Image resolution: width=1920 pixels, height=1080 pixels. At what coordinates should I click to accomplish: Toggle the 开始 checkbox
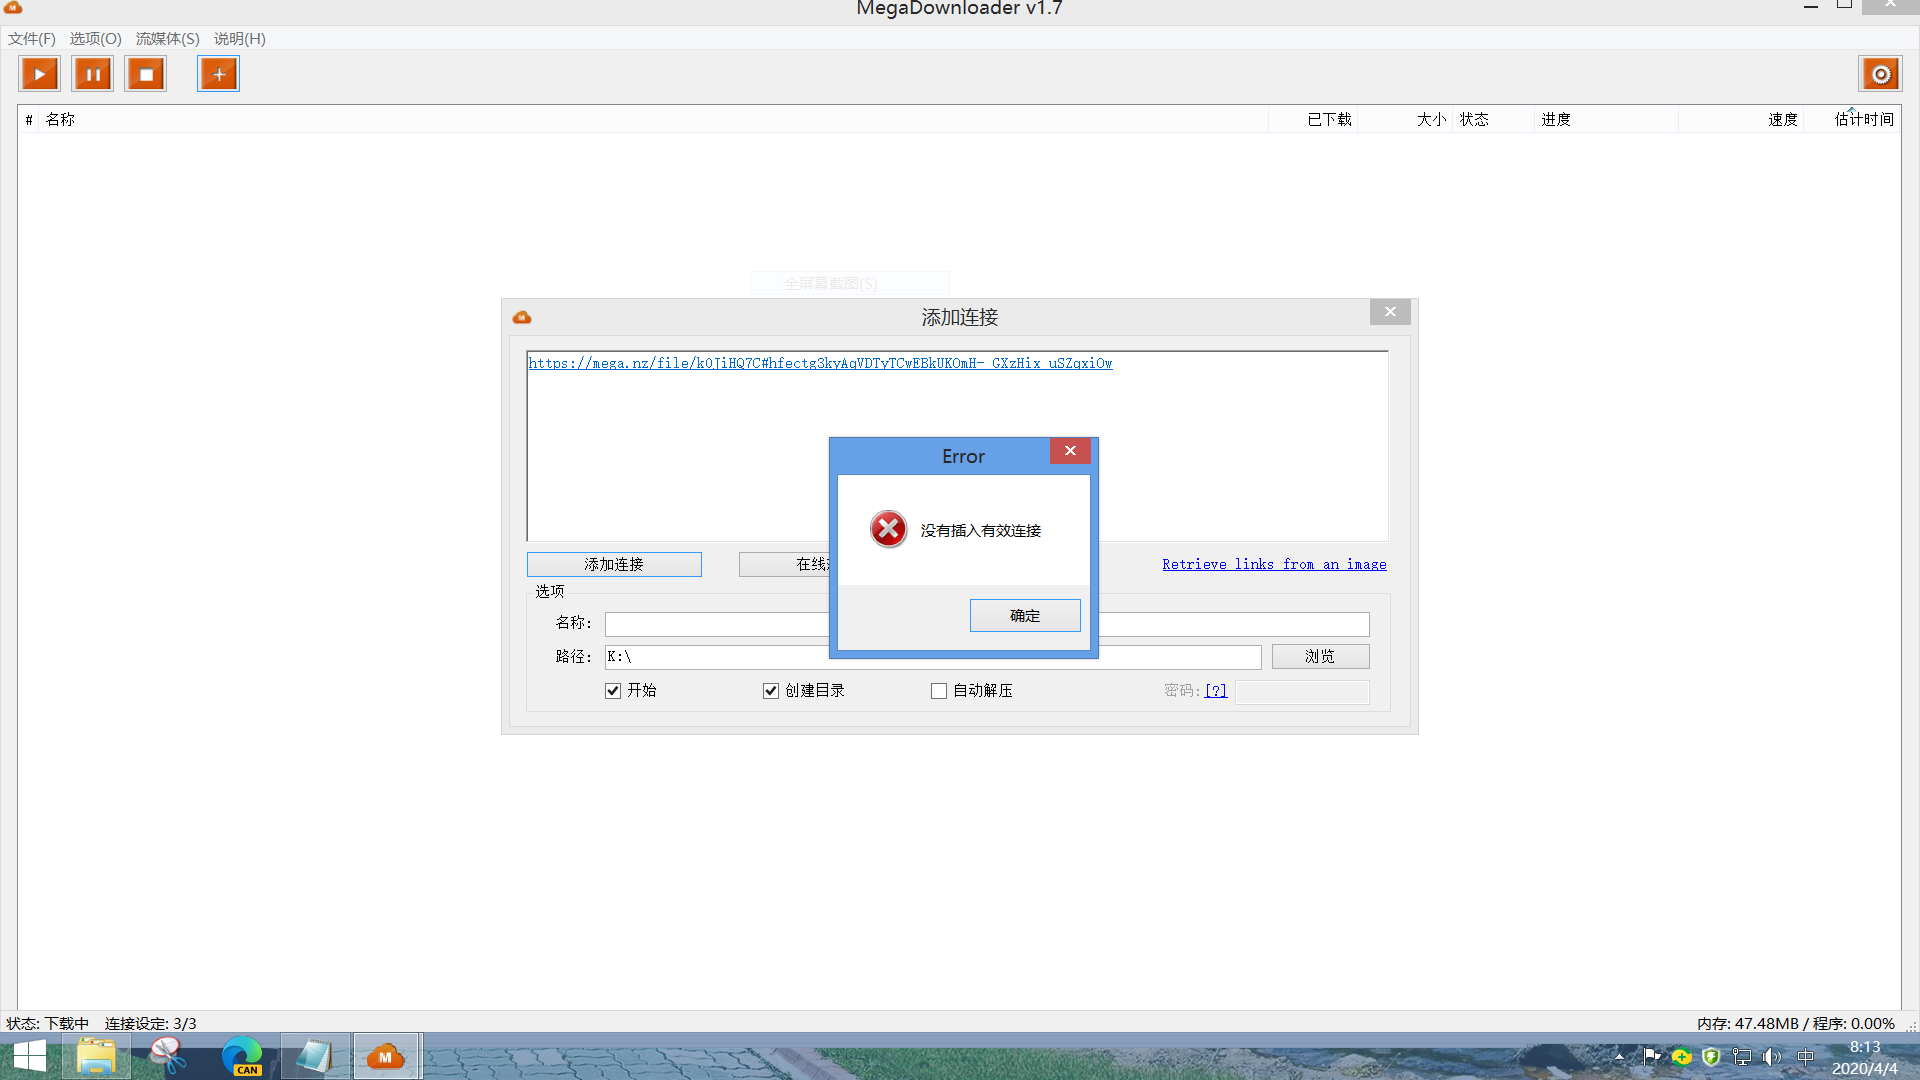pos(613,691)
